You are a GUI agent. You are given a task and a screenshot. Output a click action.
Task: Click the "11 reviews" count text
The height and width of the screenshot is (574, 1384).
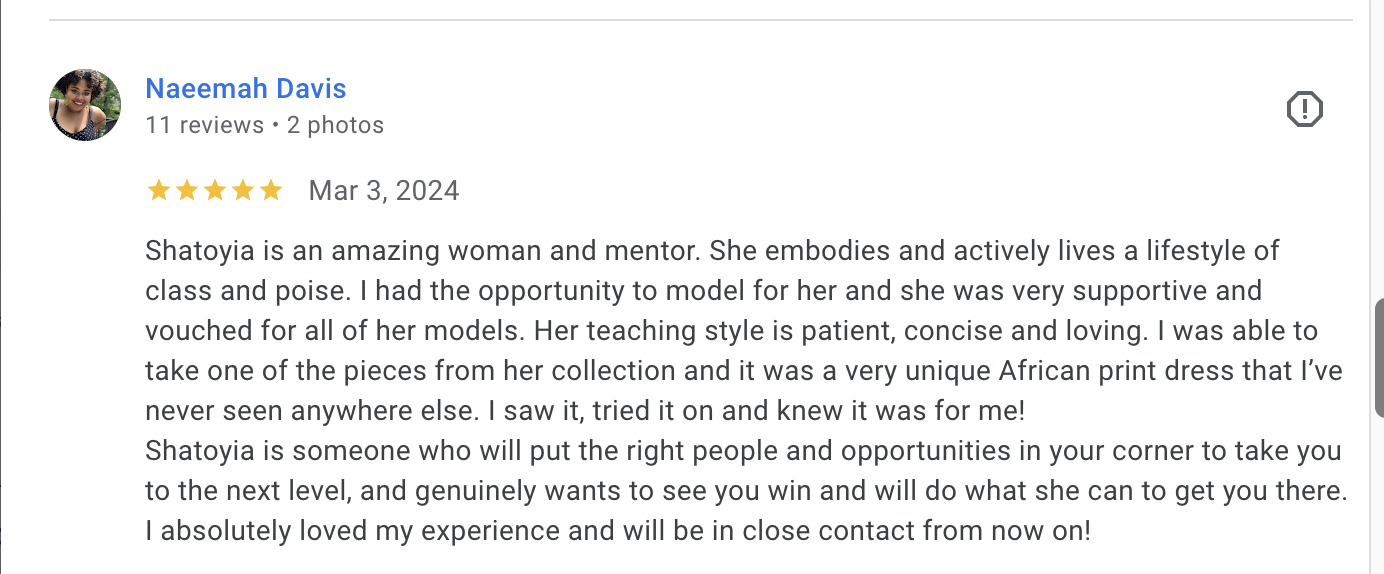pyautogui.click(x=204, y=125)
